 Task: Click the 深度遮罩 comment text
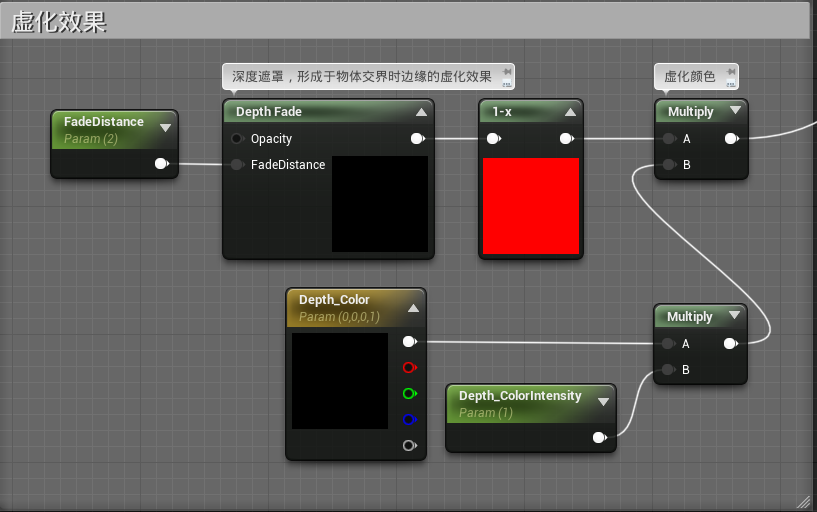[x=362, y=77]
